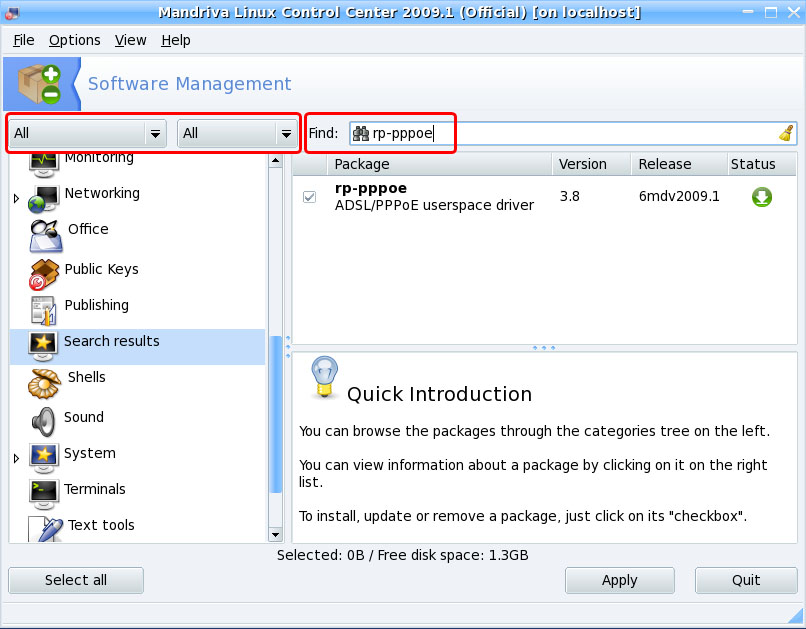Select the Terminals category

(x=95, y=489)
